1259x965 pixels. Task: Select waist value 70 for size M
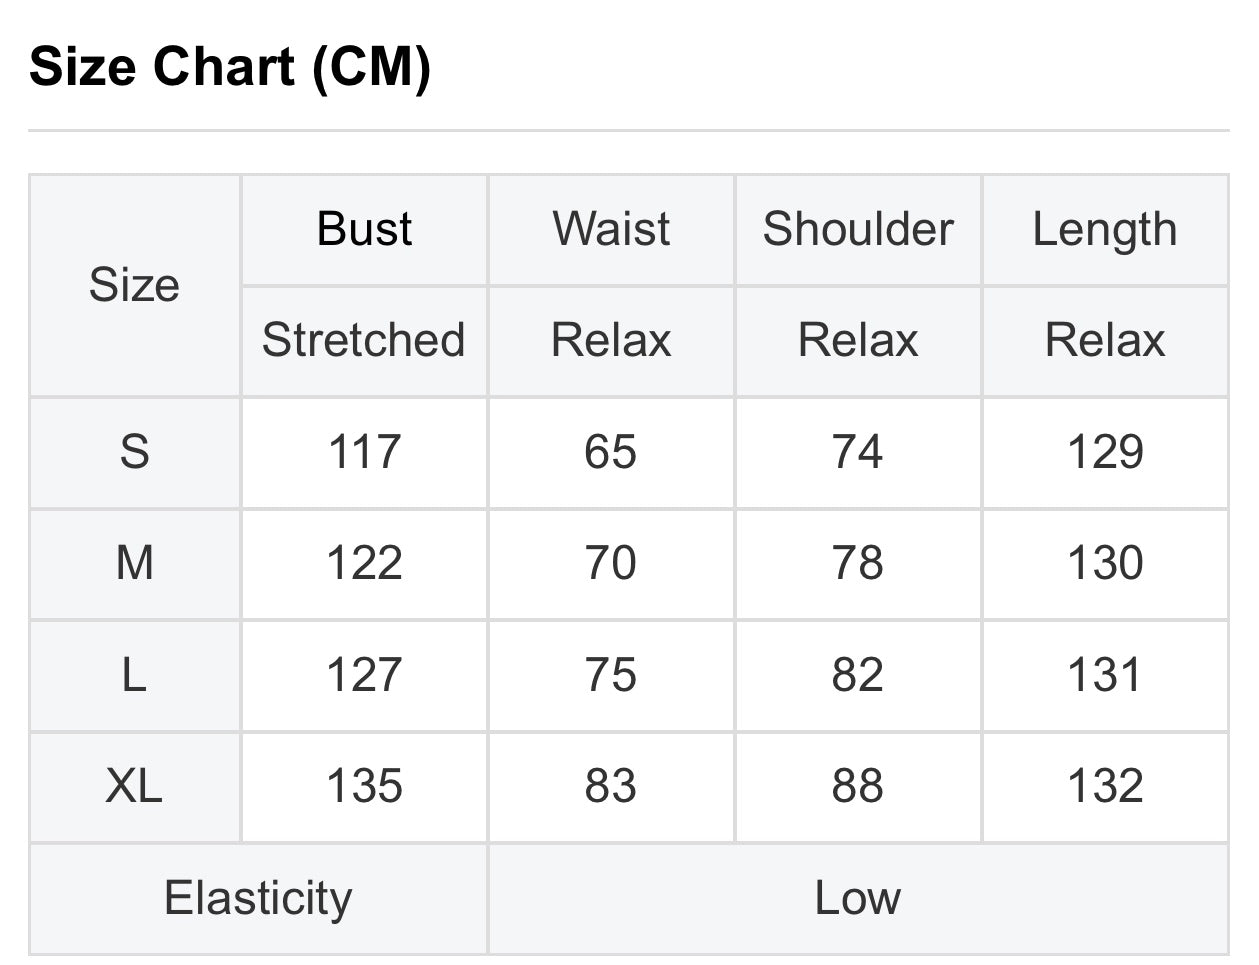click(x=611, y=563)
